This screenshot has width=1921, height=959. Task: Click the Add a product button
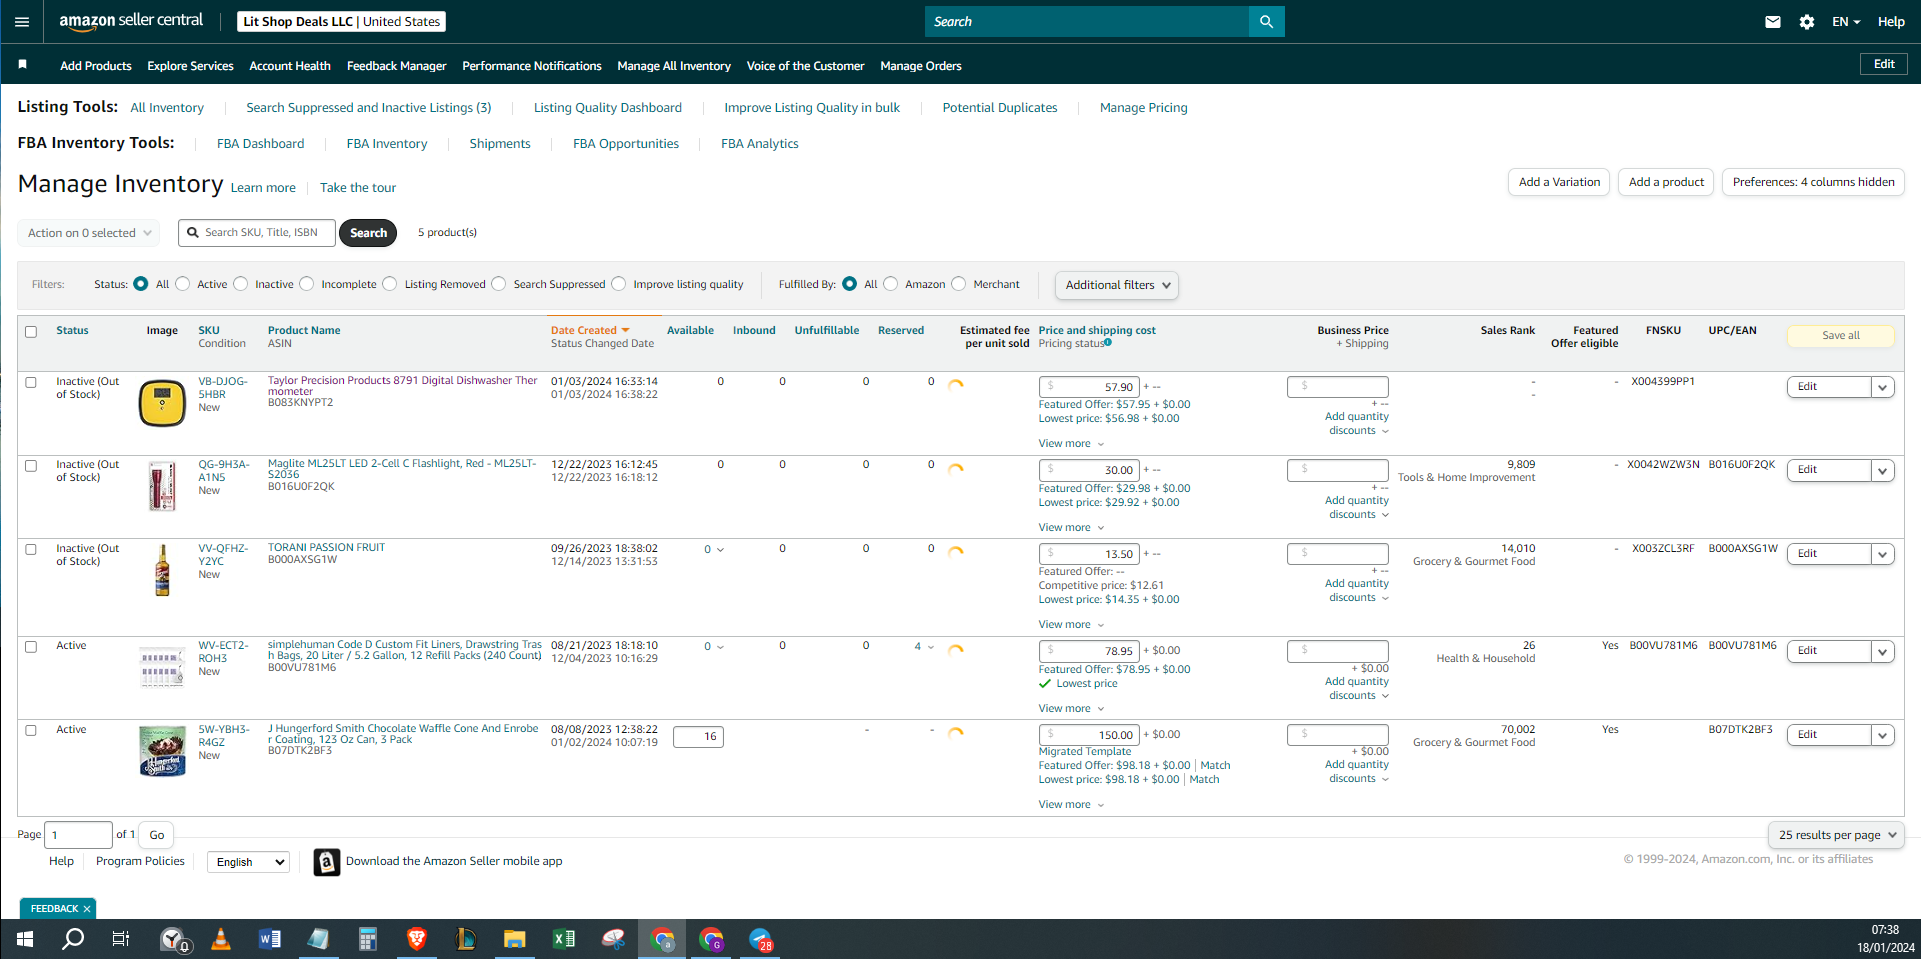tap(1666, 182)
